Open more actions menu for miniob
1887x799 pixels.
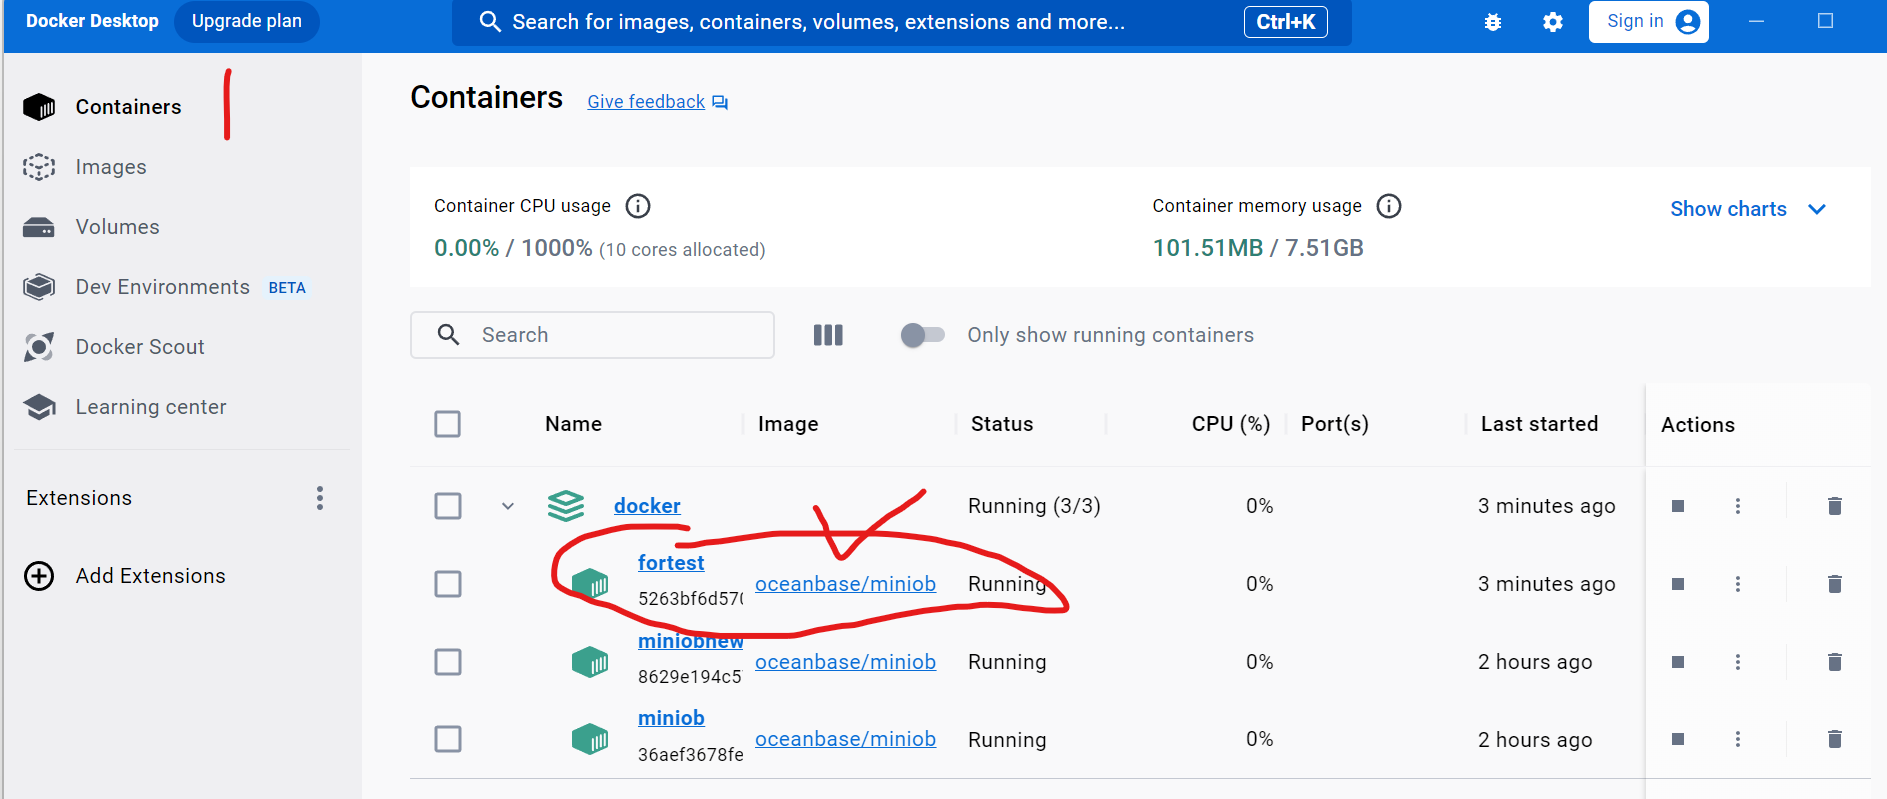point(1738,739)
